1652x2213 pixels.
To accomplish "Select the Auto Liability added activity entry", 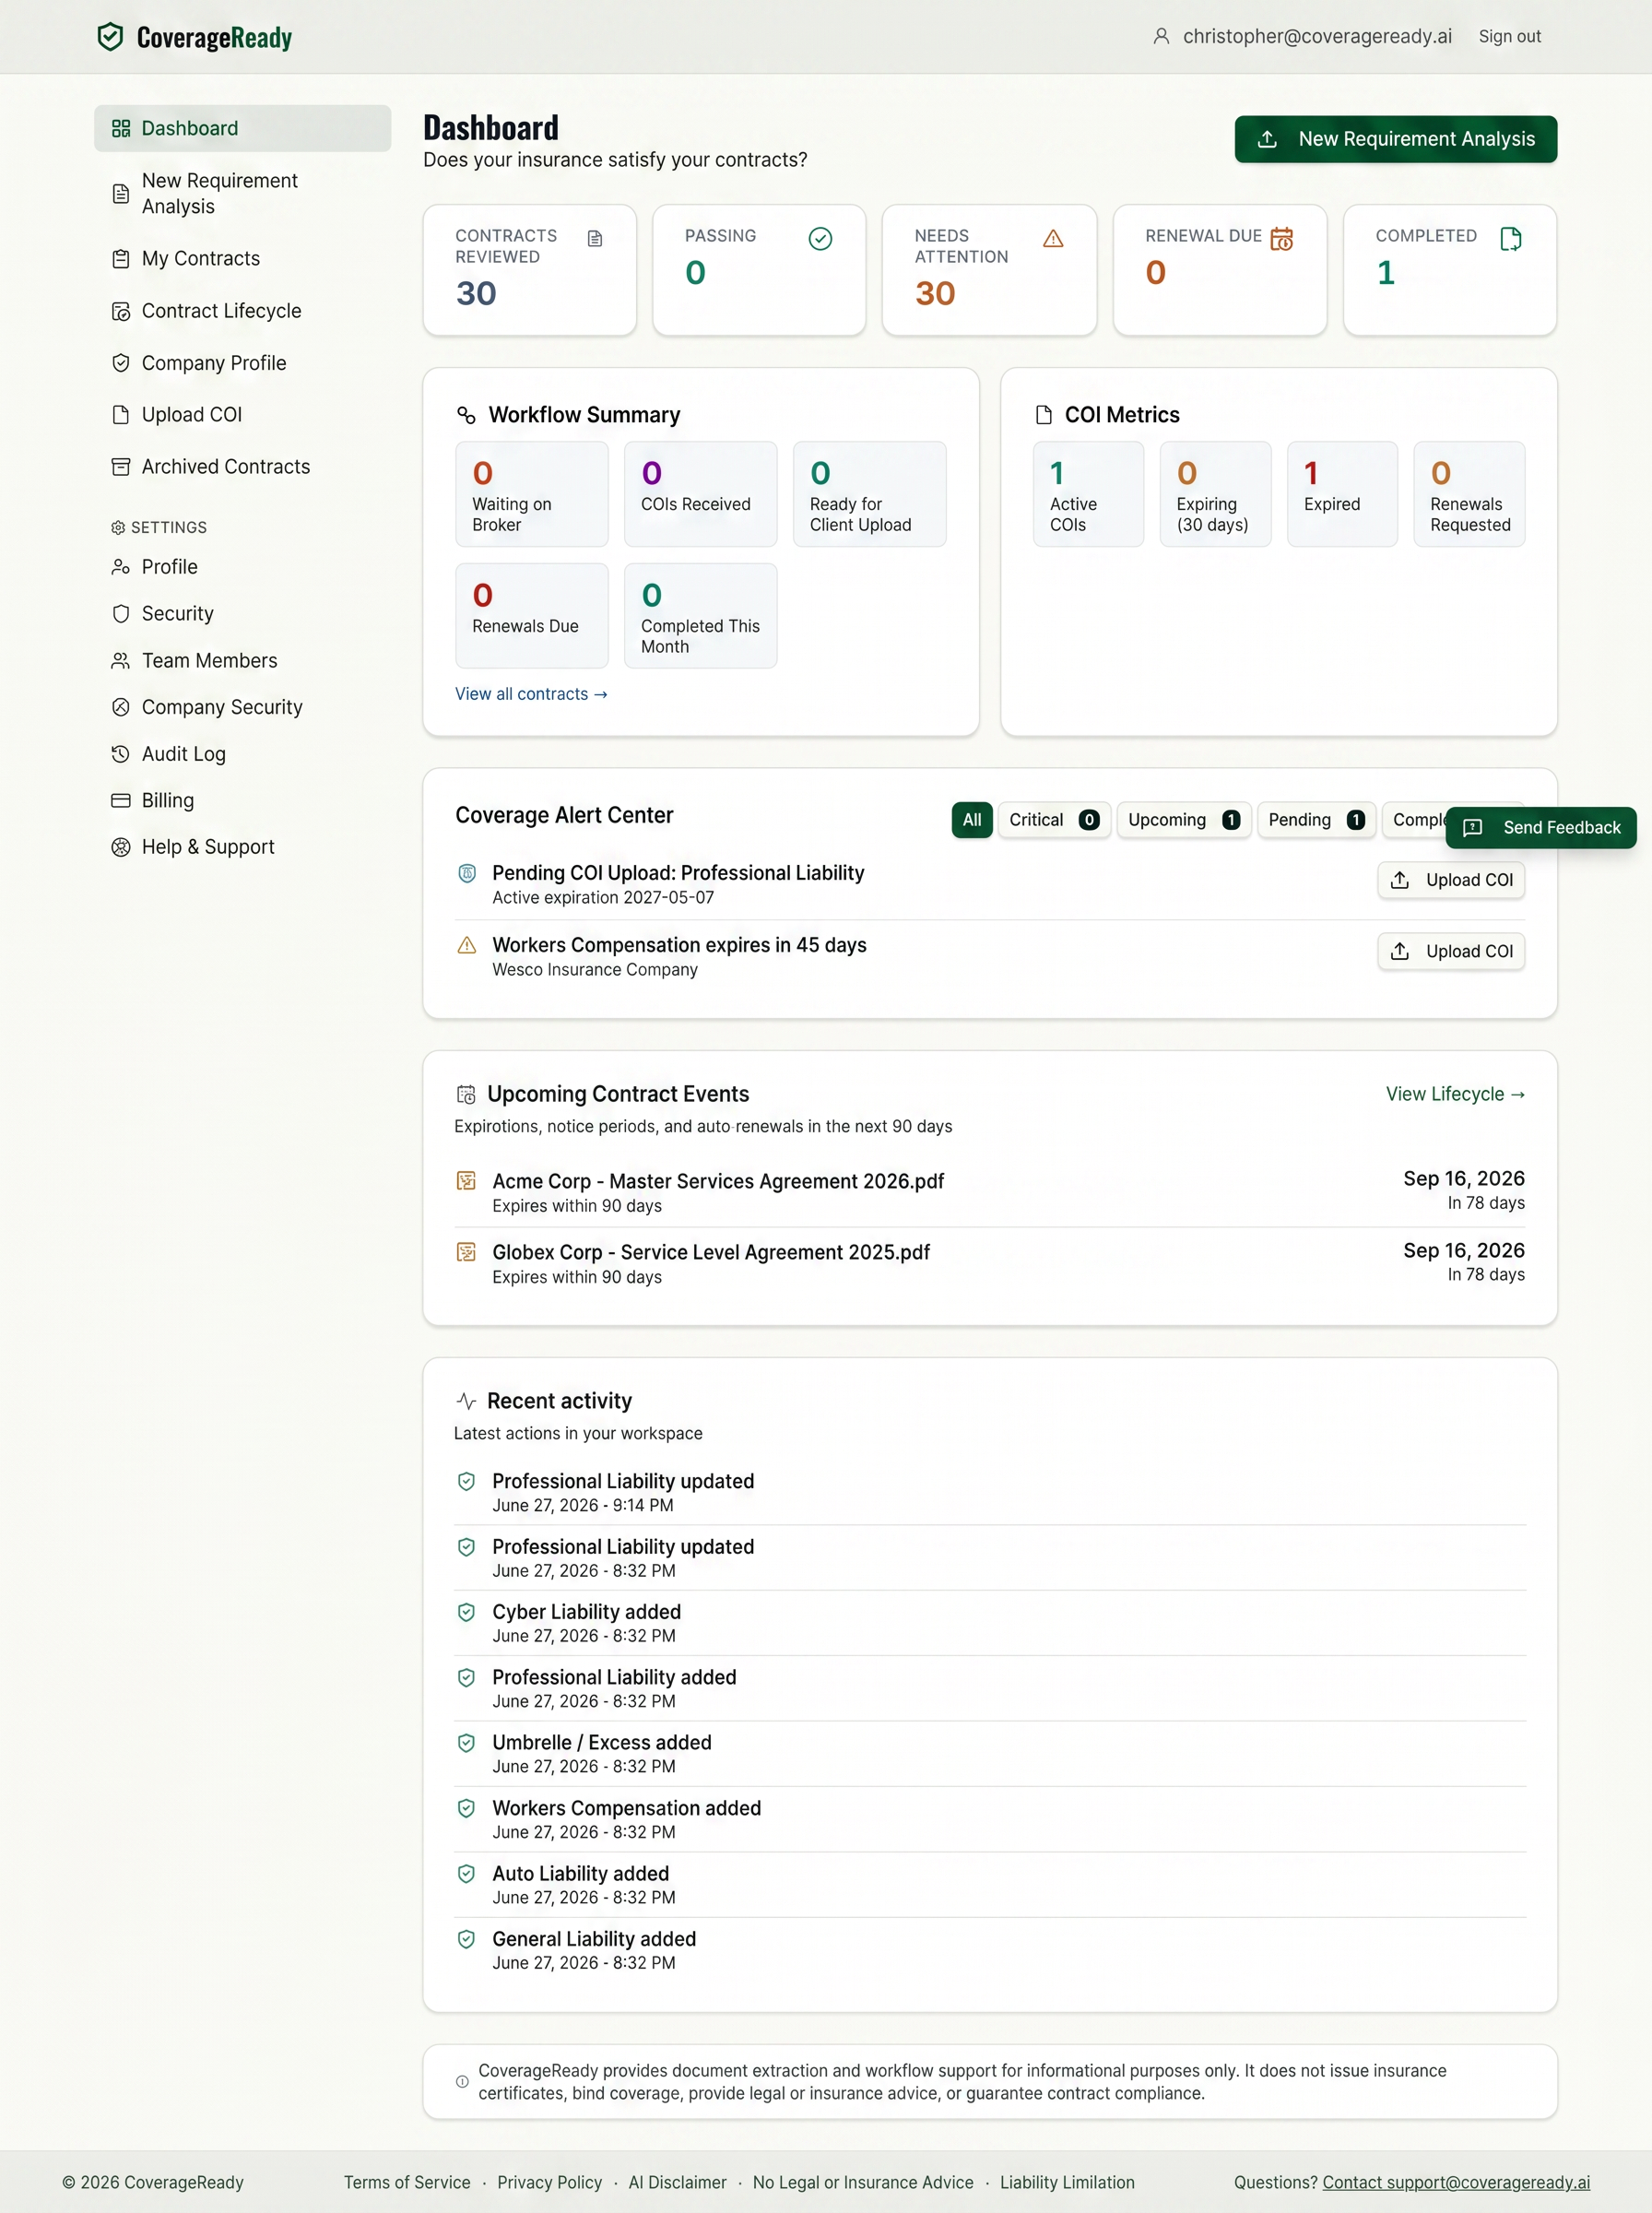I will pyautogui.click(x=990, y=1885).
